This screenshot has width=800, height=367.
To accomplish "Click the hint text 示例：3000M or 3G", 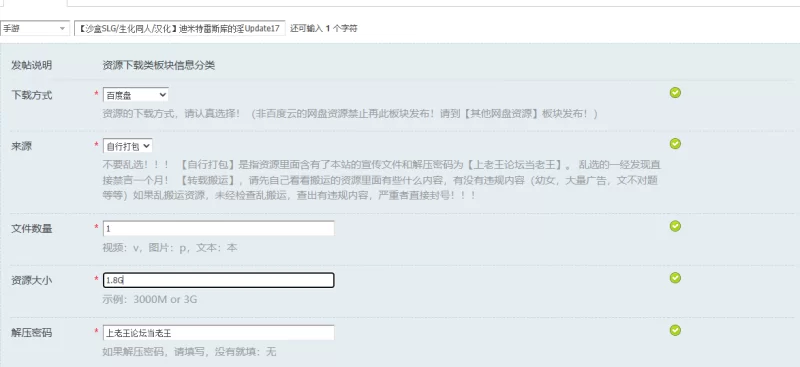I will pyautogui.click(x=149, y=300).
